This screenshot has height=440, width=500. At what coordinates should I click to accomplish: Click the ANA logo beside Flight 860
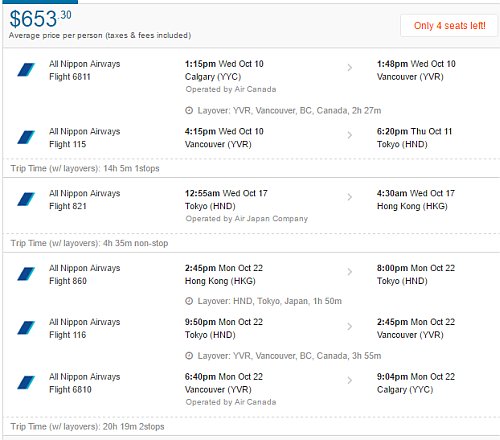click(26, 274)
